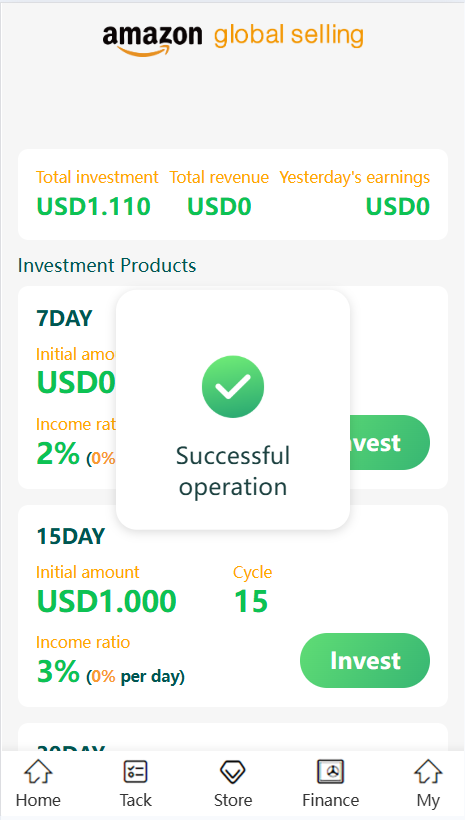Image resolution: width=465 pixels, height=820 pixels.
Task: Invest in the 7DAY product
Action: (390, 442)
